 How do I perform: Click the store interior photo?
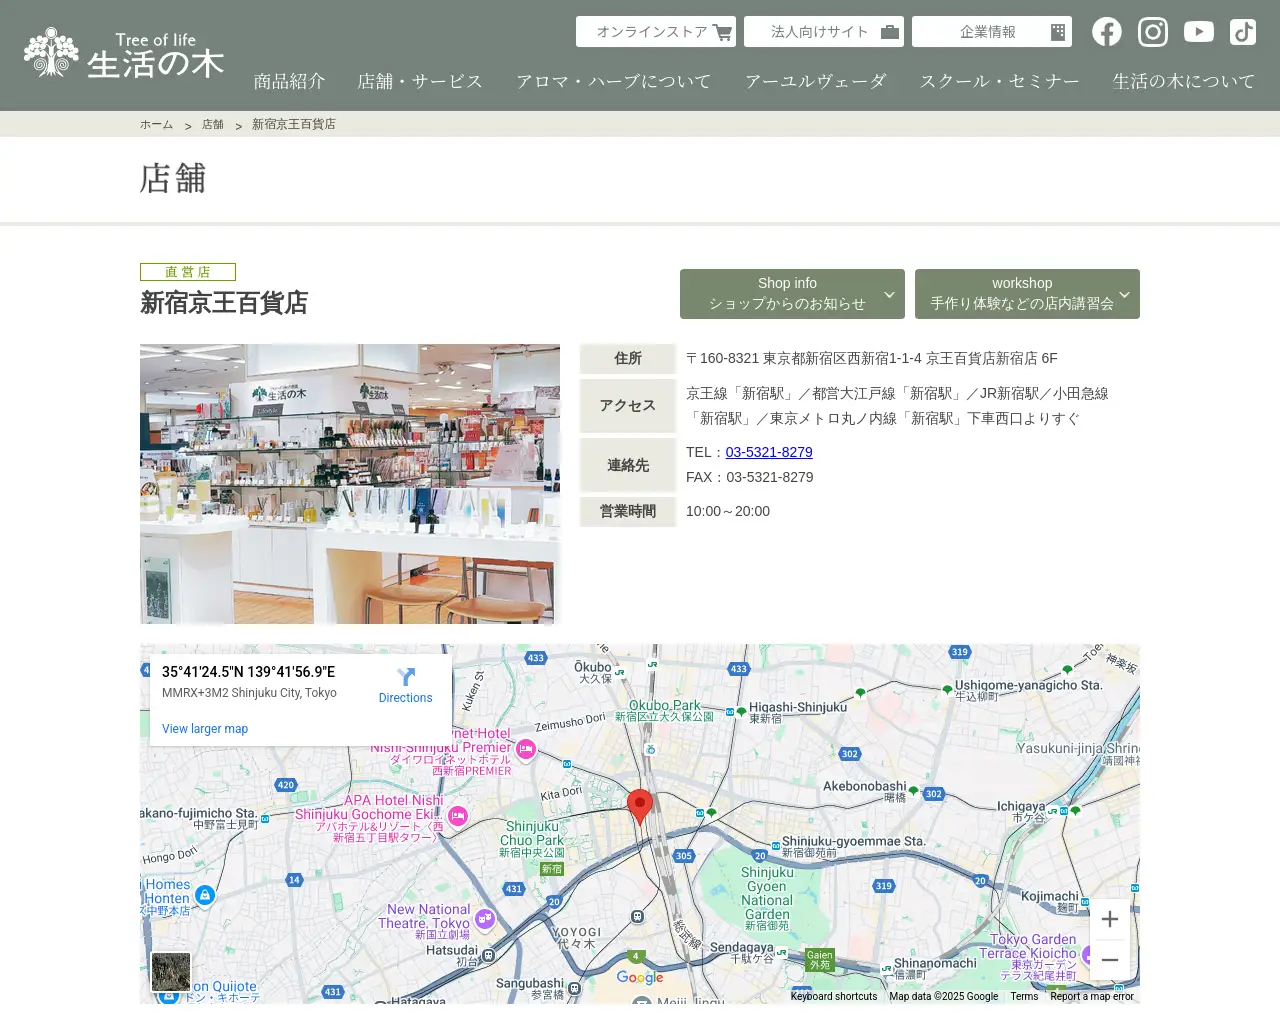tap(349, 483)
